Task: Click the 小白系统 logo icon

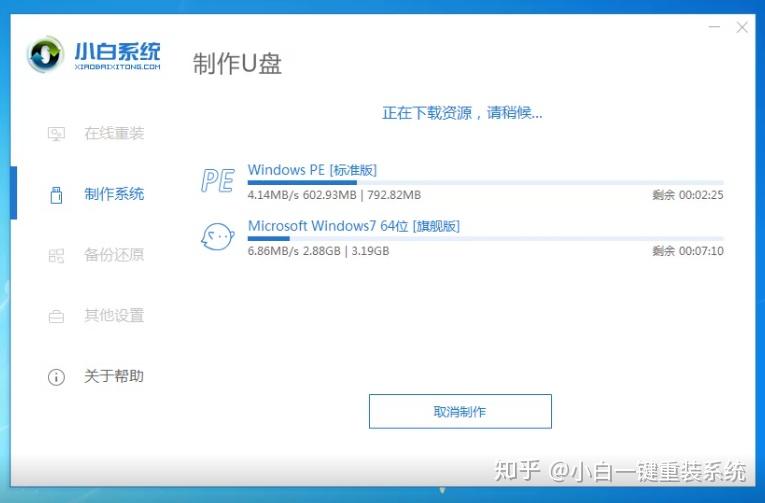Action: point(45,54)
